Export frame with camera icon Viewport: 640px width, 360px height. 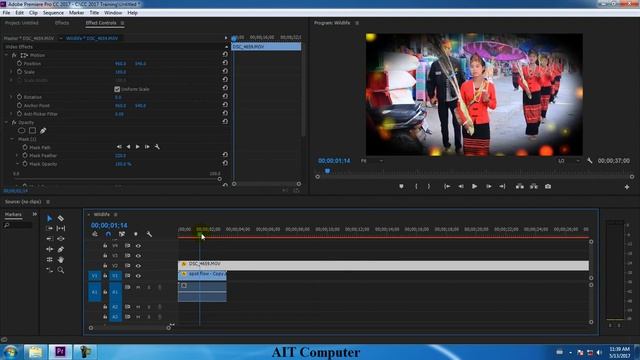(548, 187)
